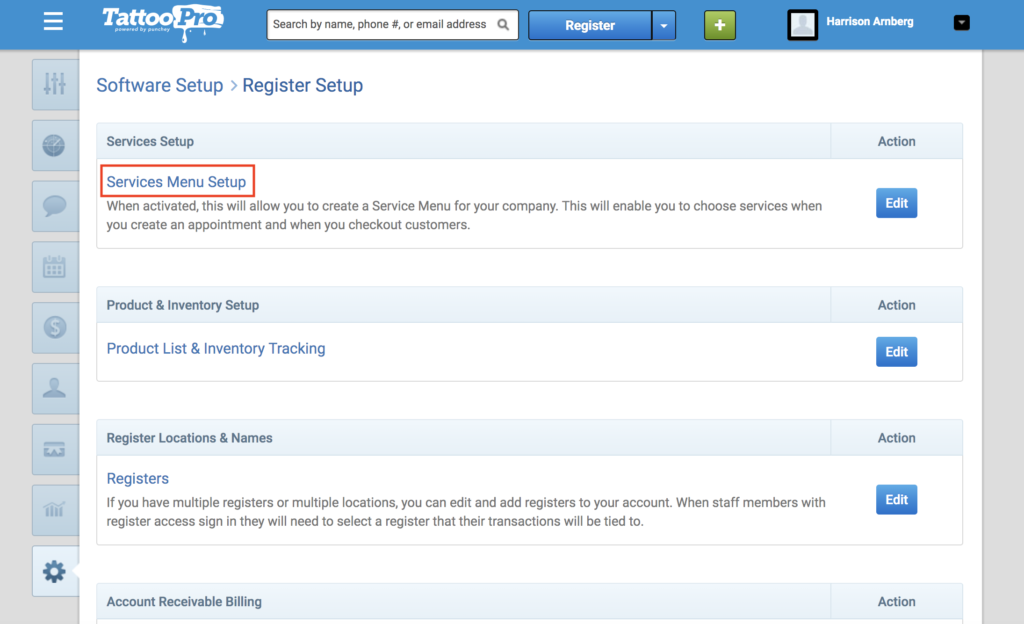The image size is (1024, 624).
Task: Open the person clients sidebar icon
Action: tap(55, 388)
